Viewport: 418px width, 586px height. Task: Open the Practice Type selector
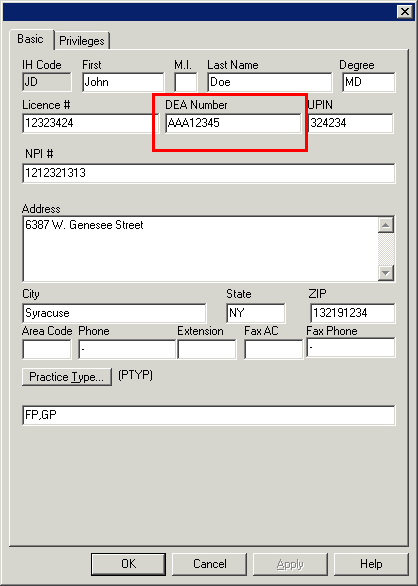pos(67,377)
